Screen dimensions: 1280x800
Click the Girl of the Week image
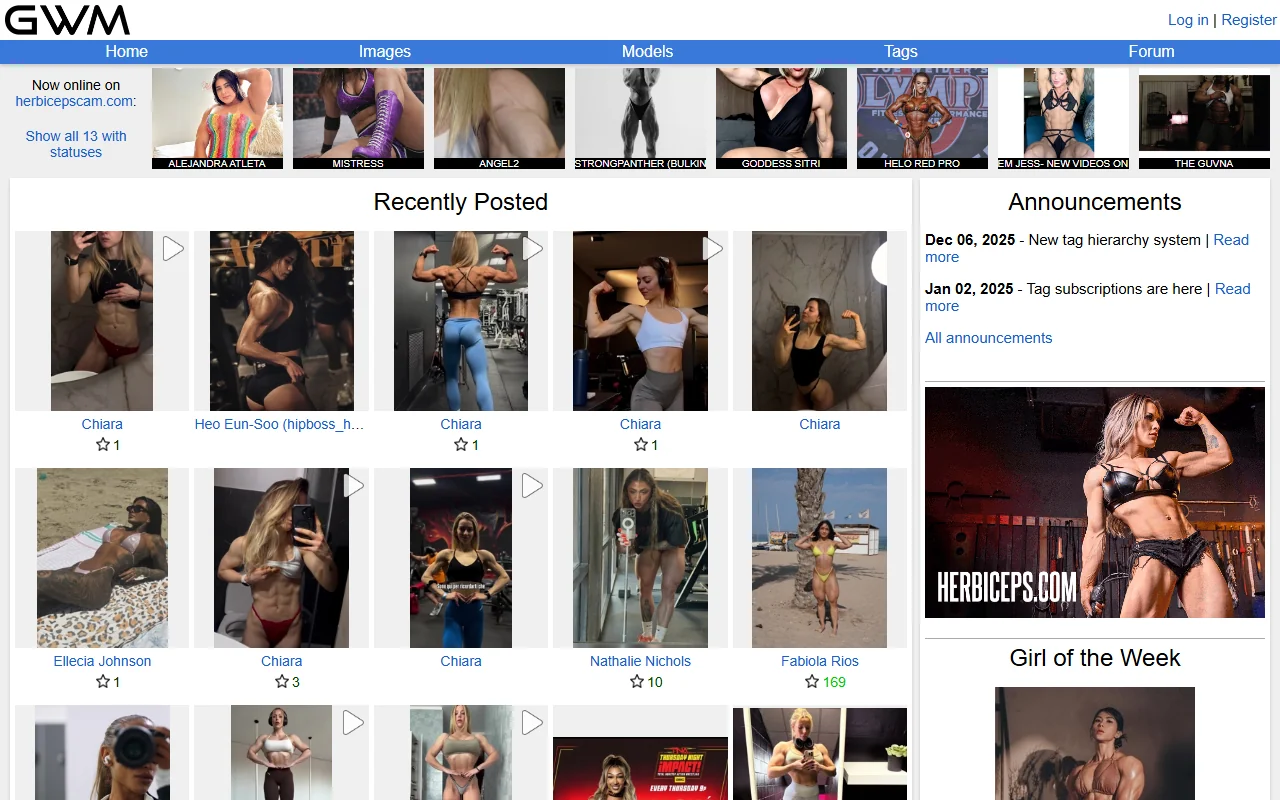[x=1094, y=745]
